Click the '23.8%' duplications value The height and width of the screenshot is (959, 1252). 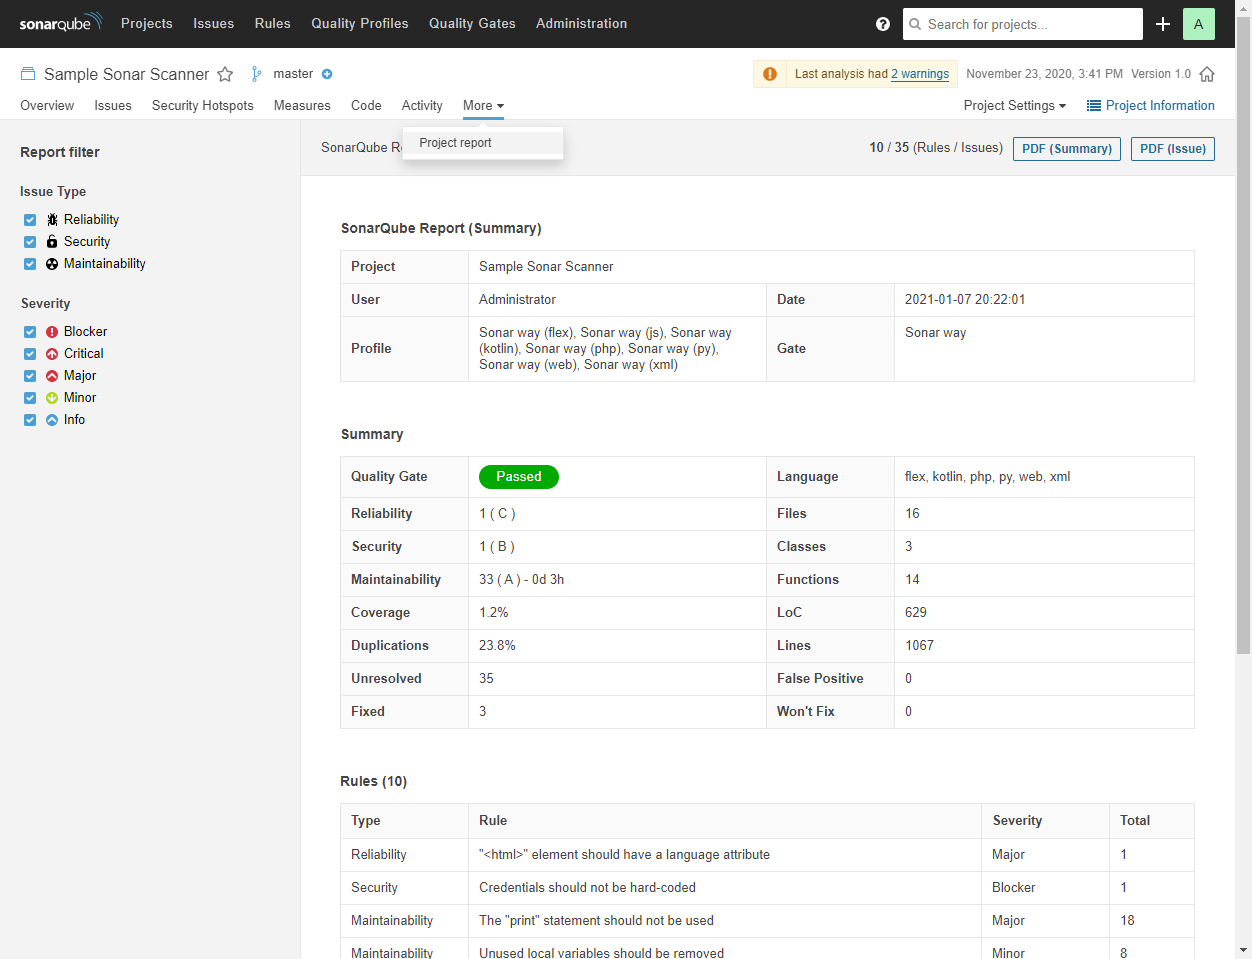[497, 646]
